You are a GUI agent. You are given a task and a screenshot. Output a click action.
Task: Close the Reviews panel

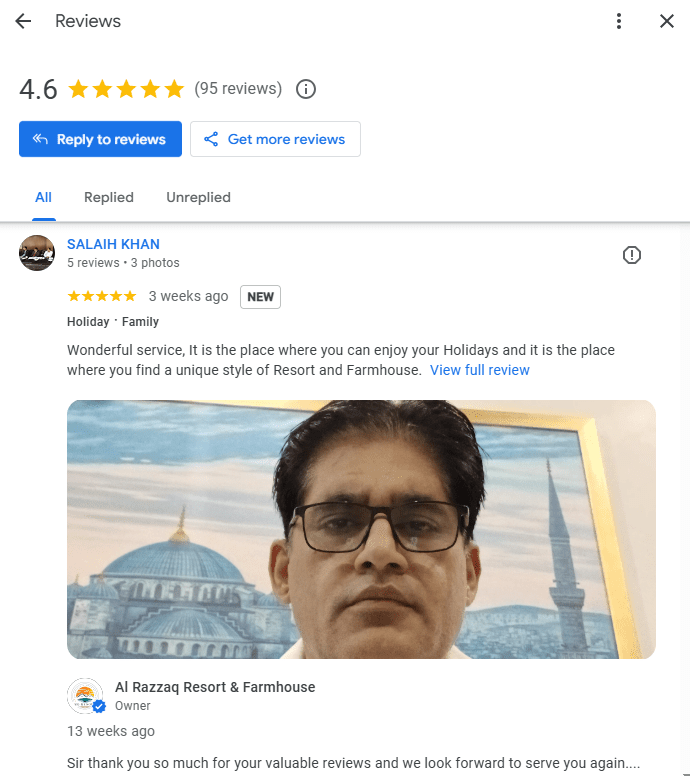click(x=667, y=21)
